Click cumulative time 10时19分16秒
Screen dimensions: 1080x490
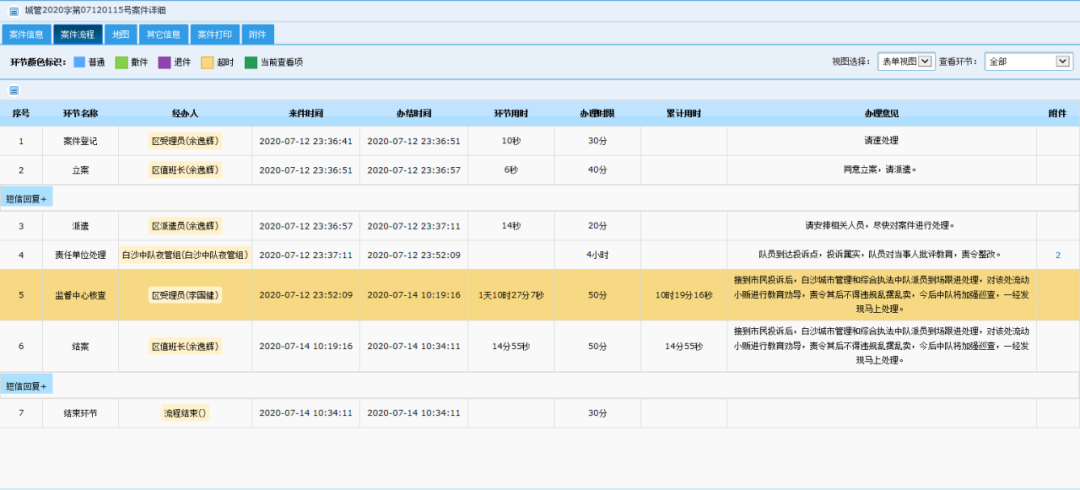(x=684, y=295)
